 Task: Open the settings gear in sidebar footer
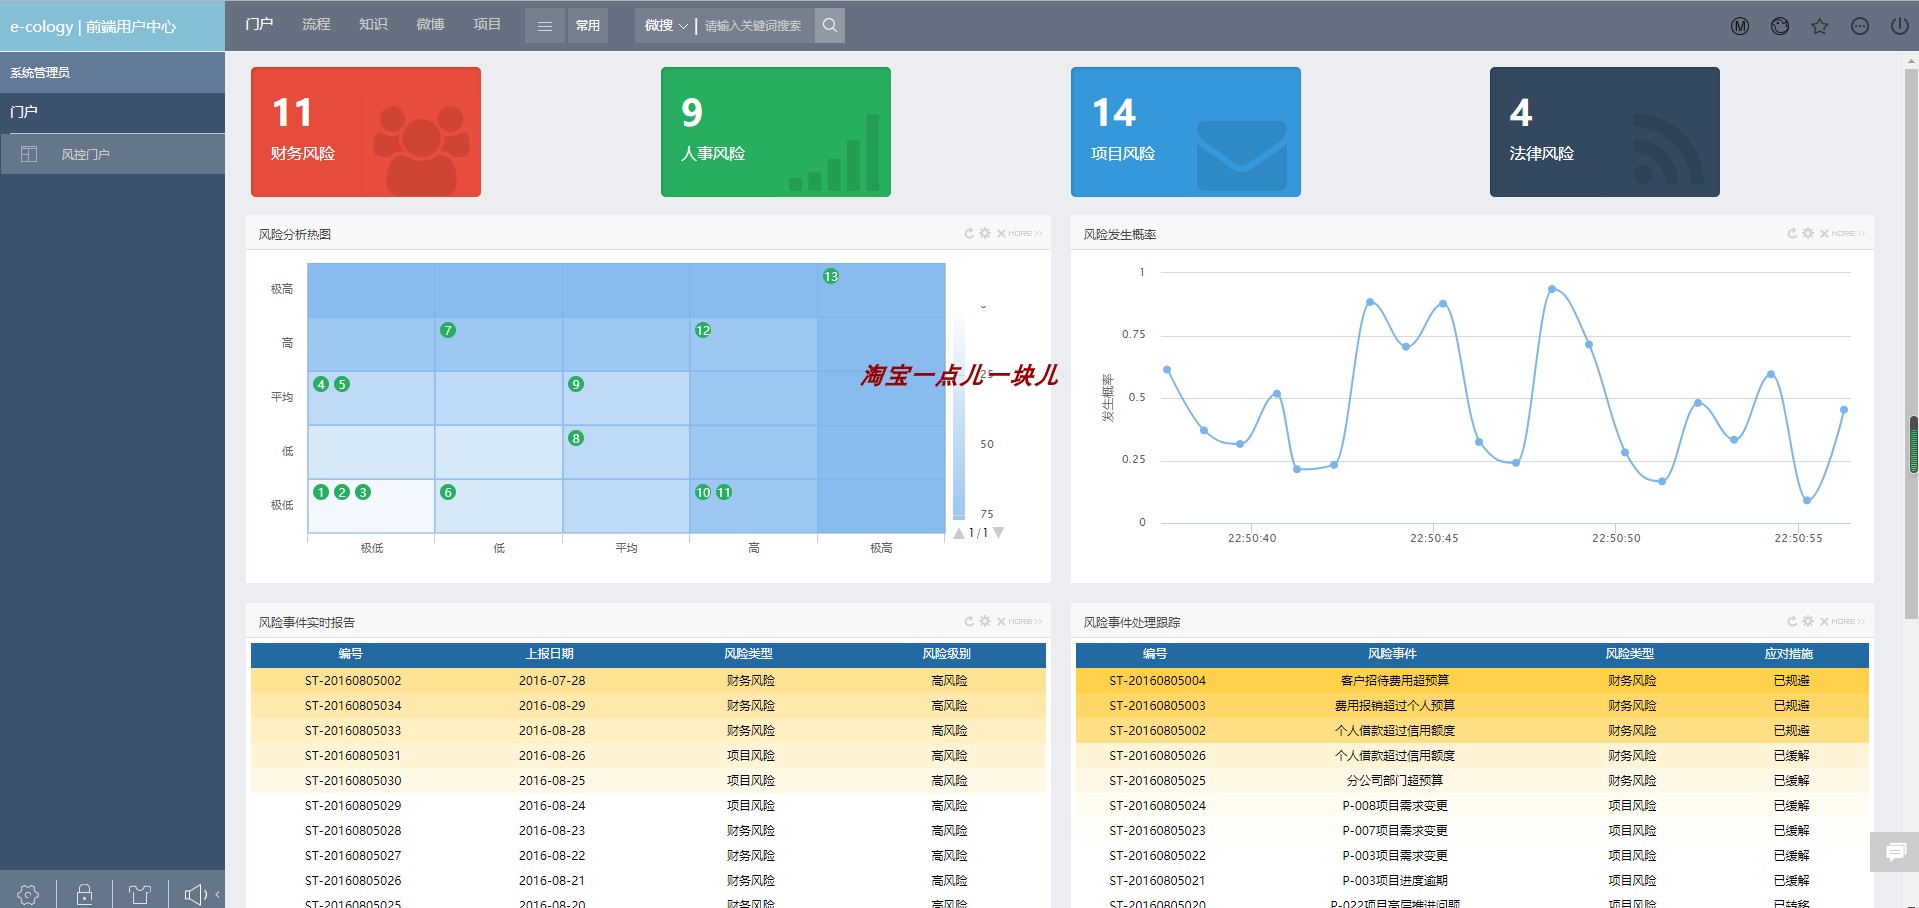pos(28,894)
